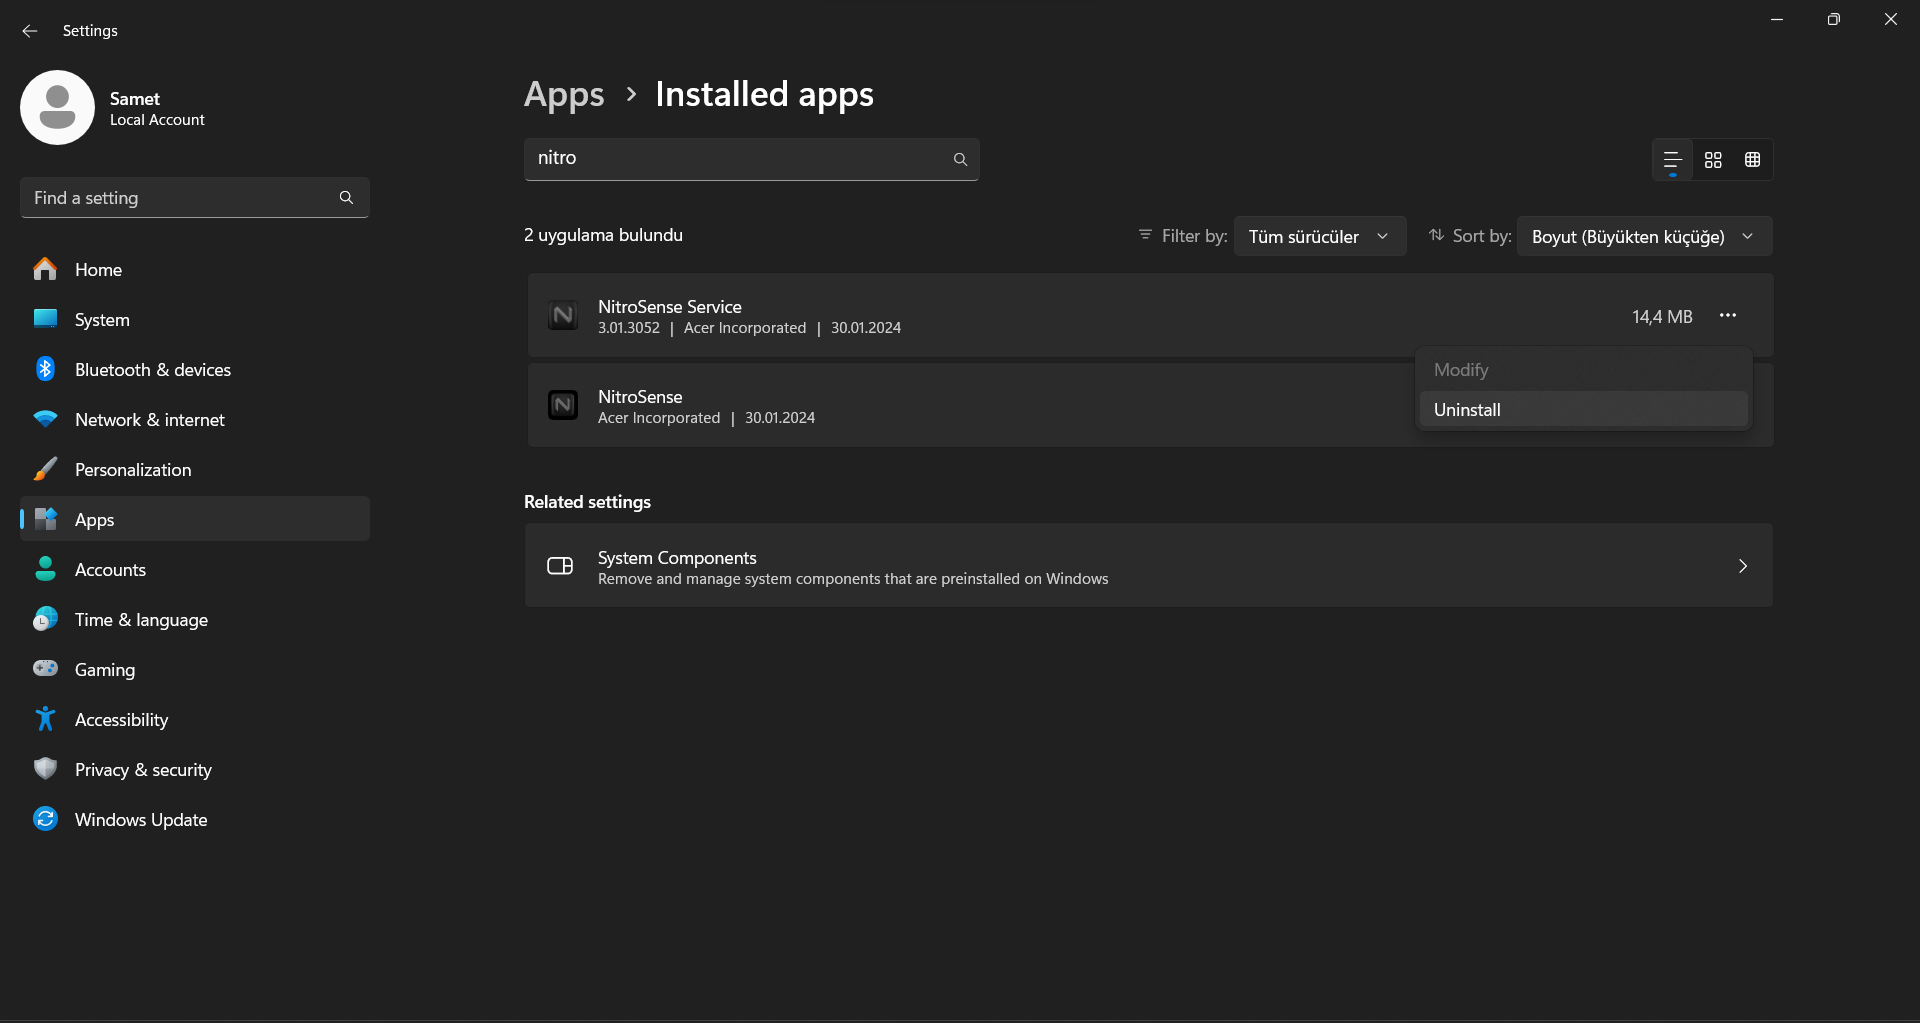
Task: Click the NitroSense app icon
Action: pyautogui.click(x=563, y=405)
